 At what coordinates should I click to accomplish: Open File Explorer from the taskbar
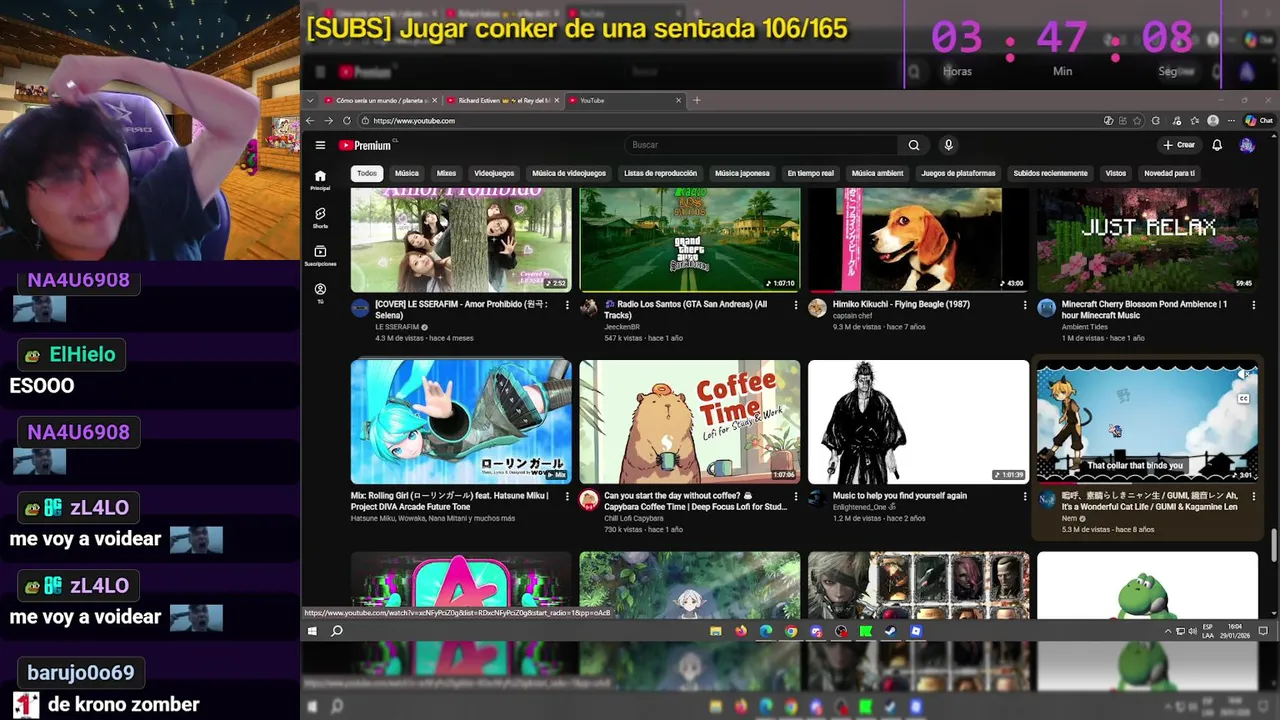tap(715, 631)
